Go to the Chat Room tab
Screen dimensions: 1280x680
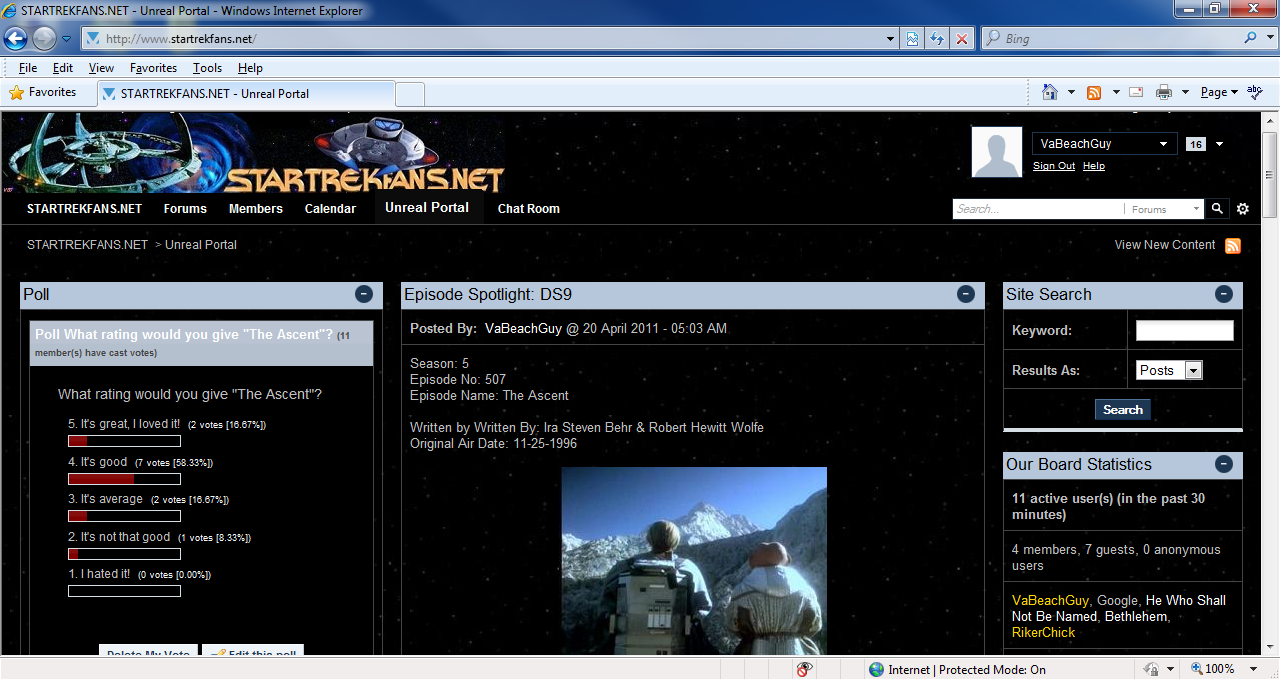[x=528, y=209]
